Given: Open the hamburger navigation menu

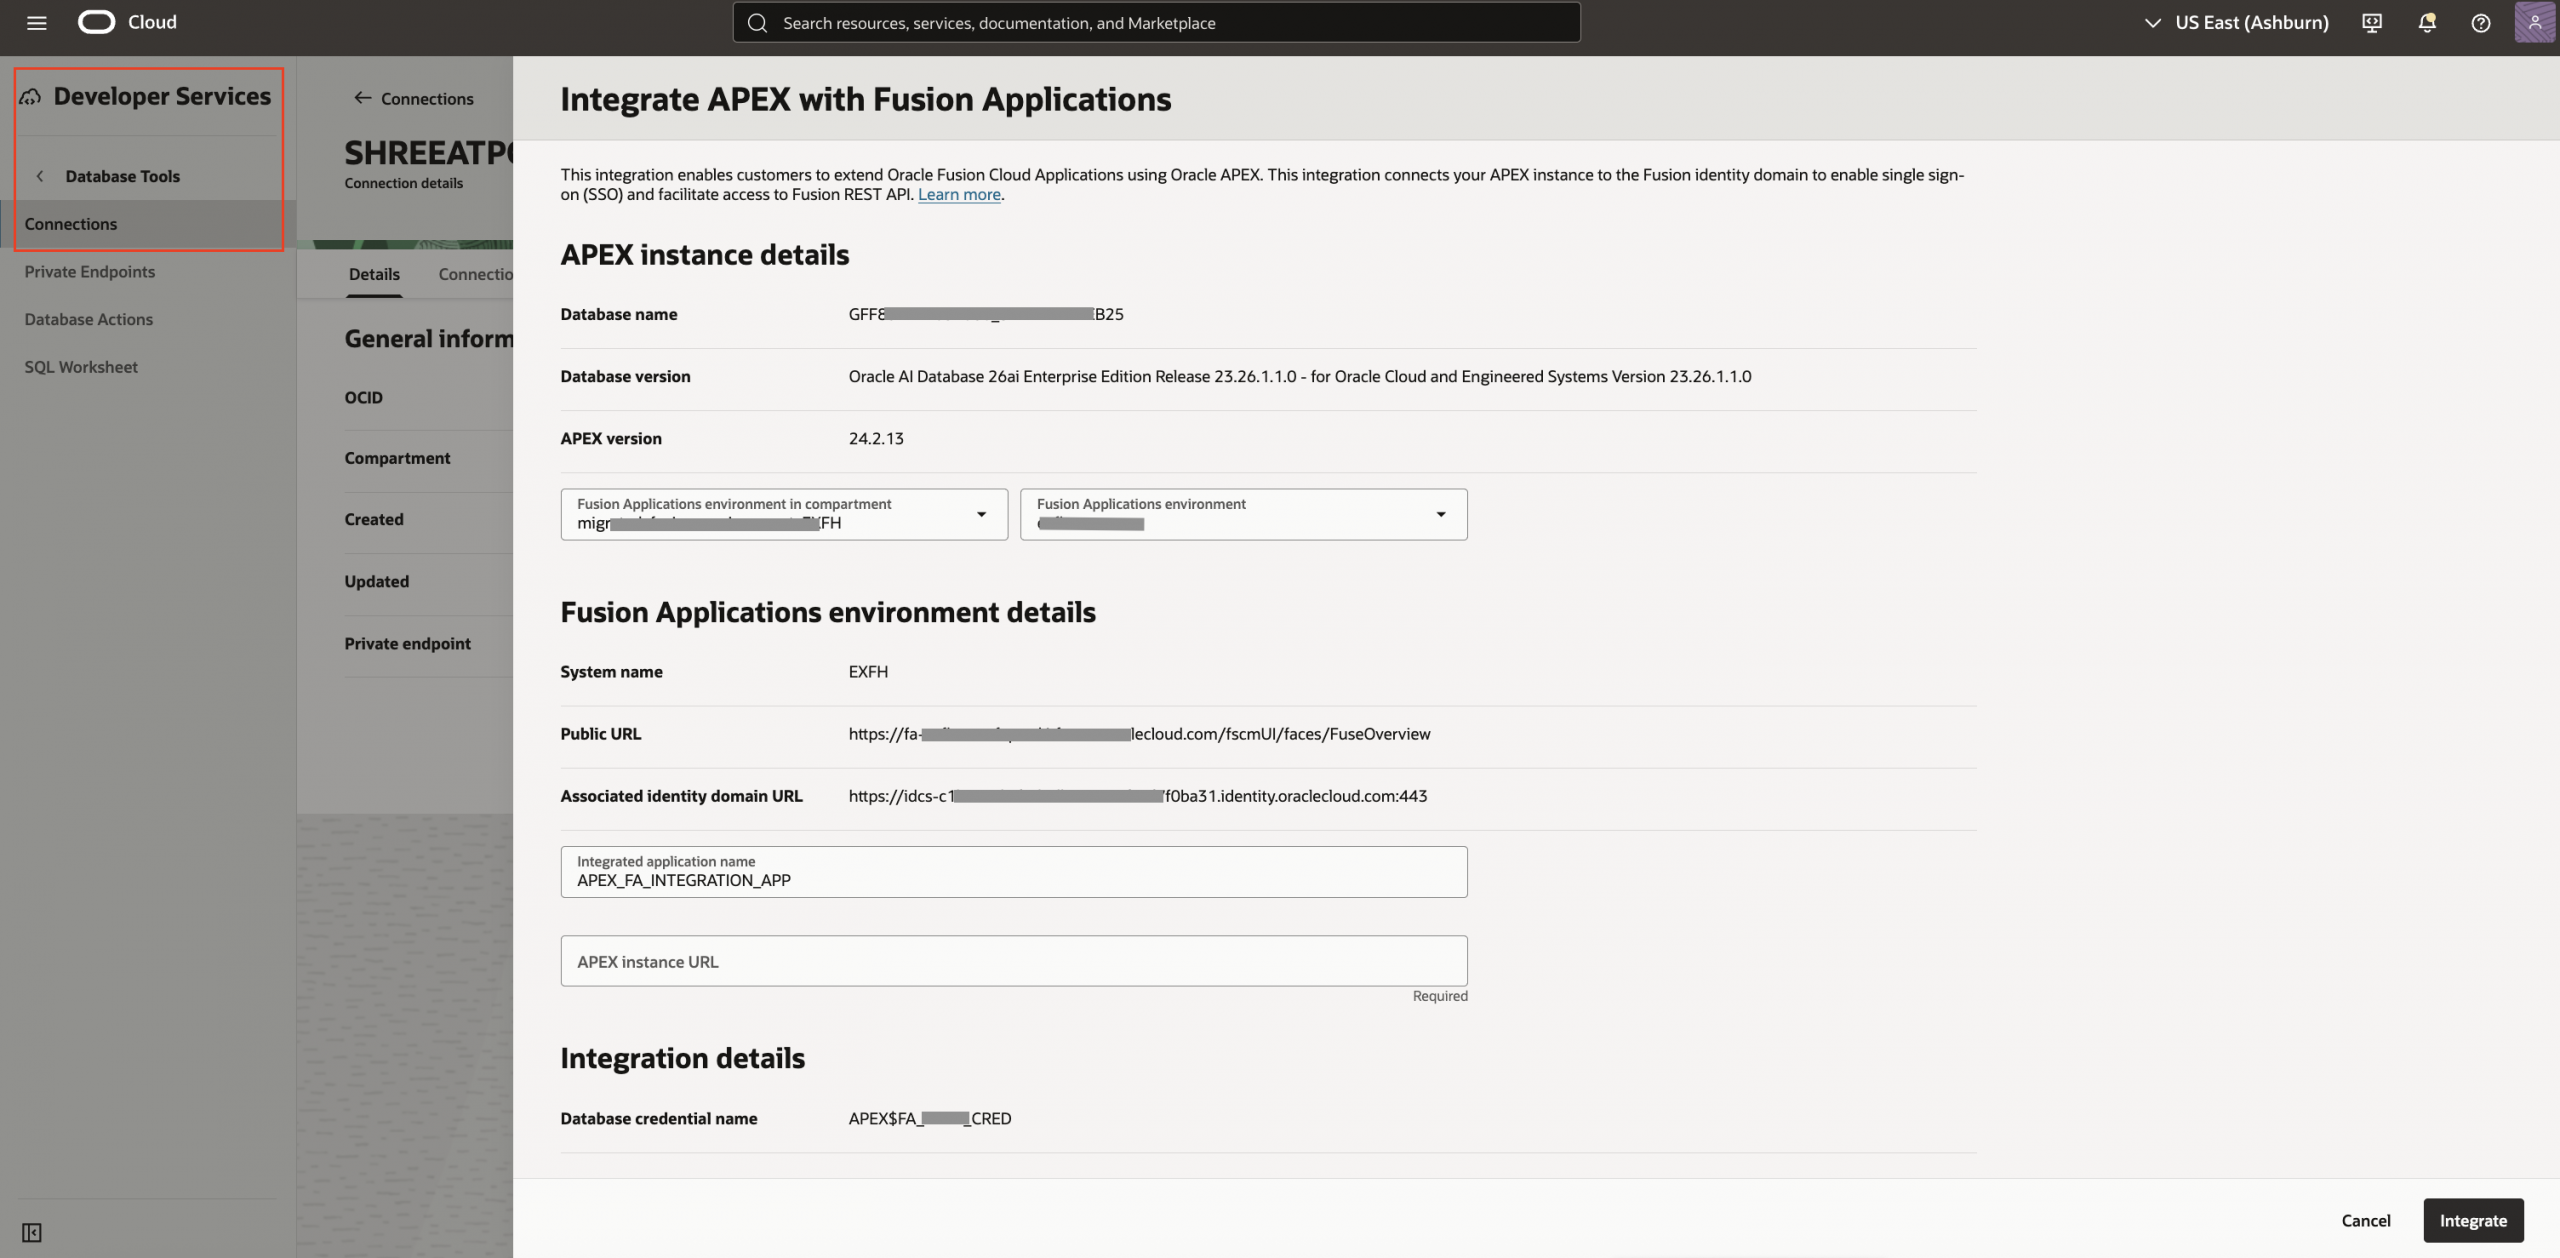Looking at the screenshot, I should [x=37, y=23].
